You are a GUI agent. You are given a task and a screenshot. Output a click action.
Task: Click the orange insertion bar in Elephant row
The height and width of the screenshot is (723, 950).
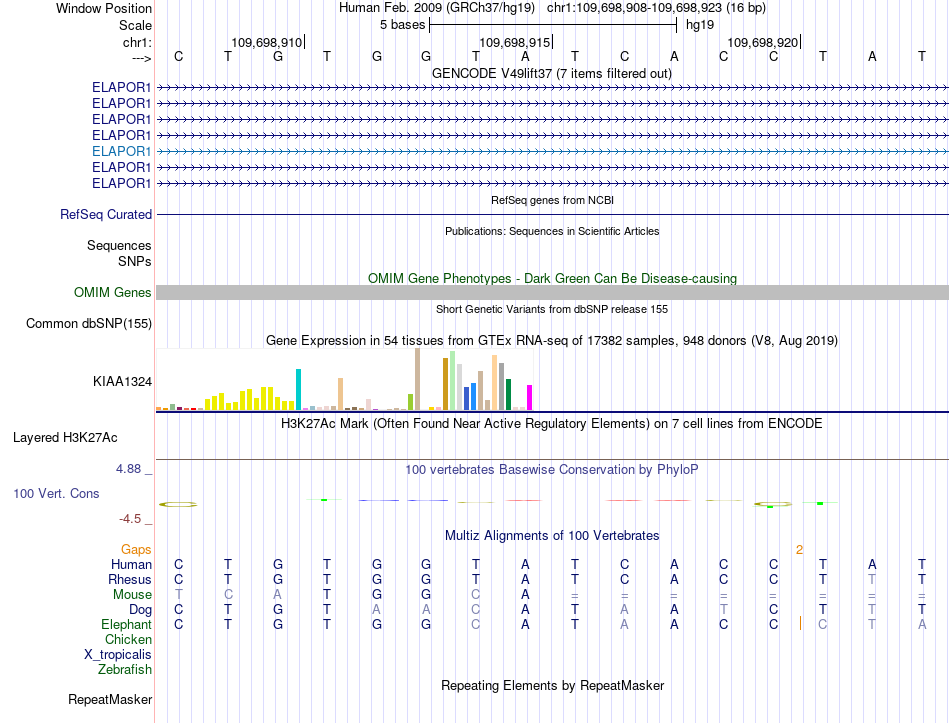tap(800, 623)
